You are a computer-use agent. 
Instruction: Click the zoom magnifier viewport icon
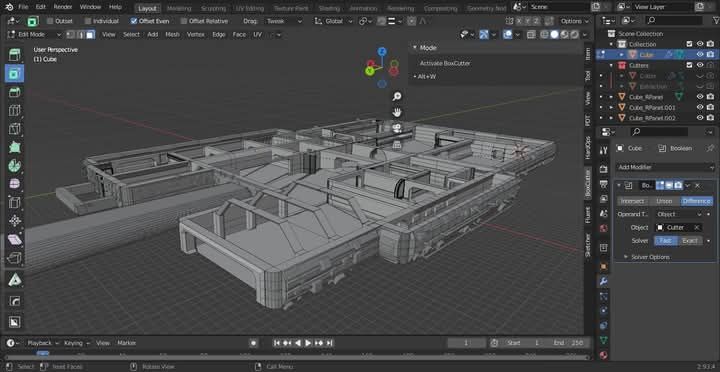pyautogui.click(x=397, y=96)
